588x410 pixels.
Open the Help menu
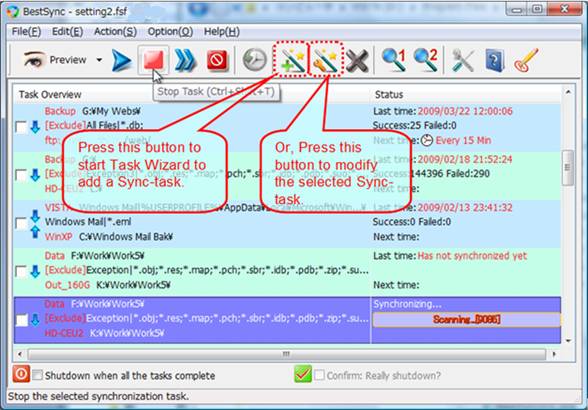pos(222,32)
